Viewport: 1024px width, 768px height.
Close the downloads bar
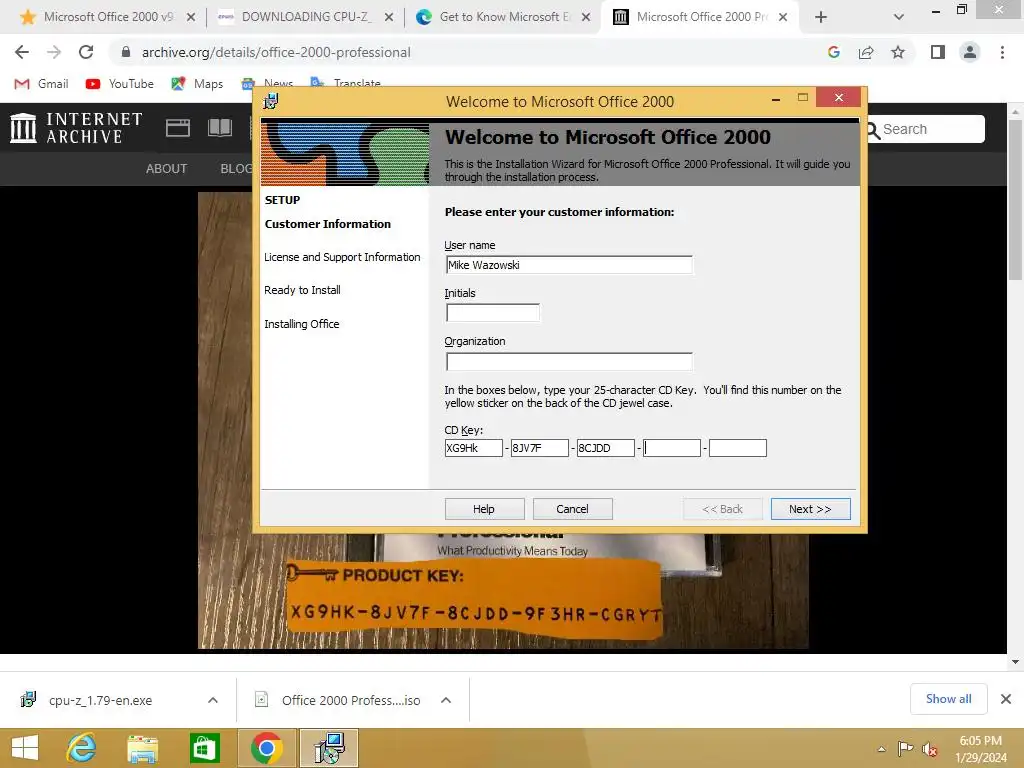[1006, 699]
